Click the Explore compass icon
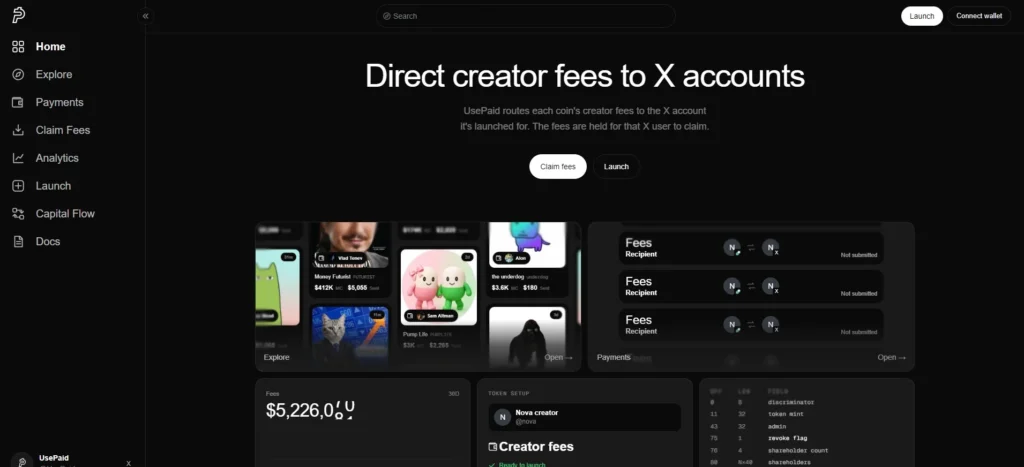The image size is (1024, 467). 18,74
